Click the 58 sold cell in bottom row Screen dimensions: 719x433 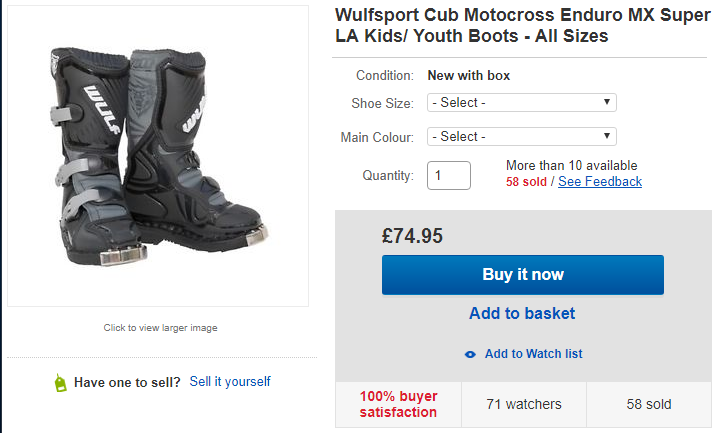648,404
